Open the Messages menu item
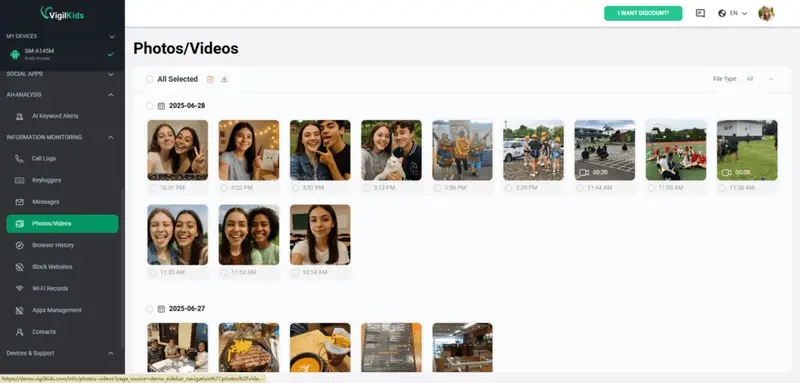Image resolution: width=800 pixels, height=383 pixels. coord(62,202)
